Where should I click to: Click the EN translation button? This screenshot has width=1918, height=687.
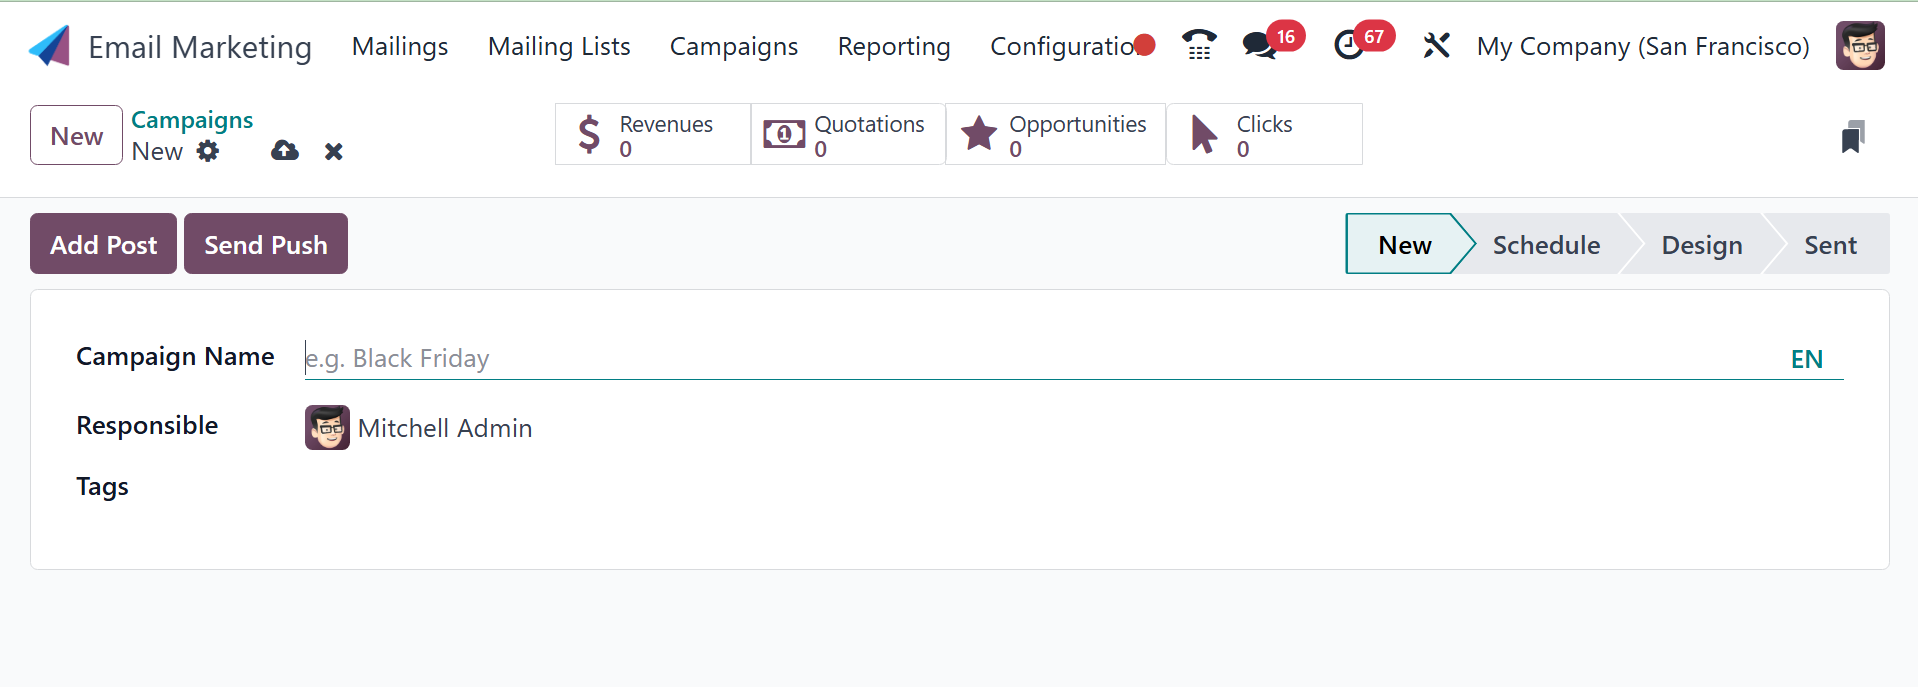(1806, 359)
